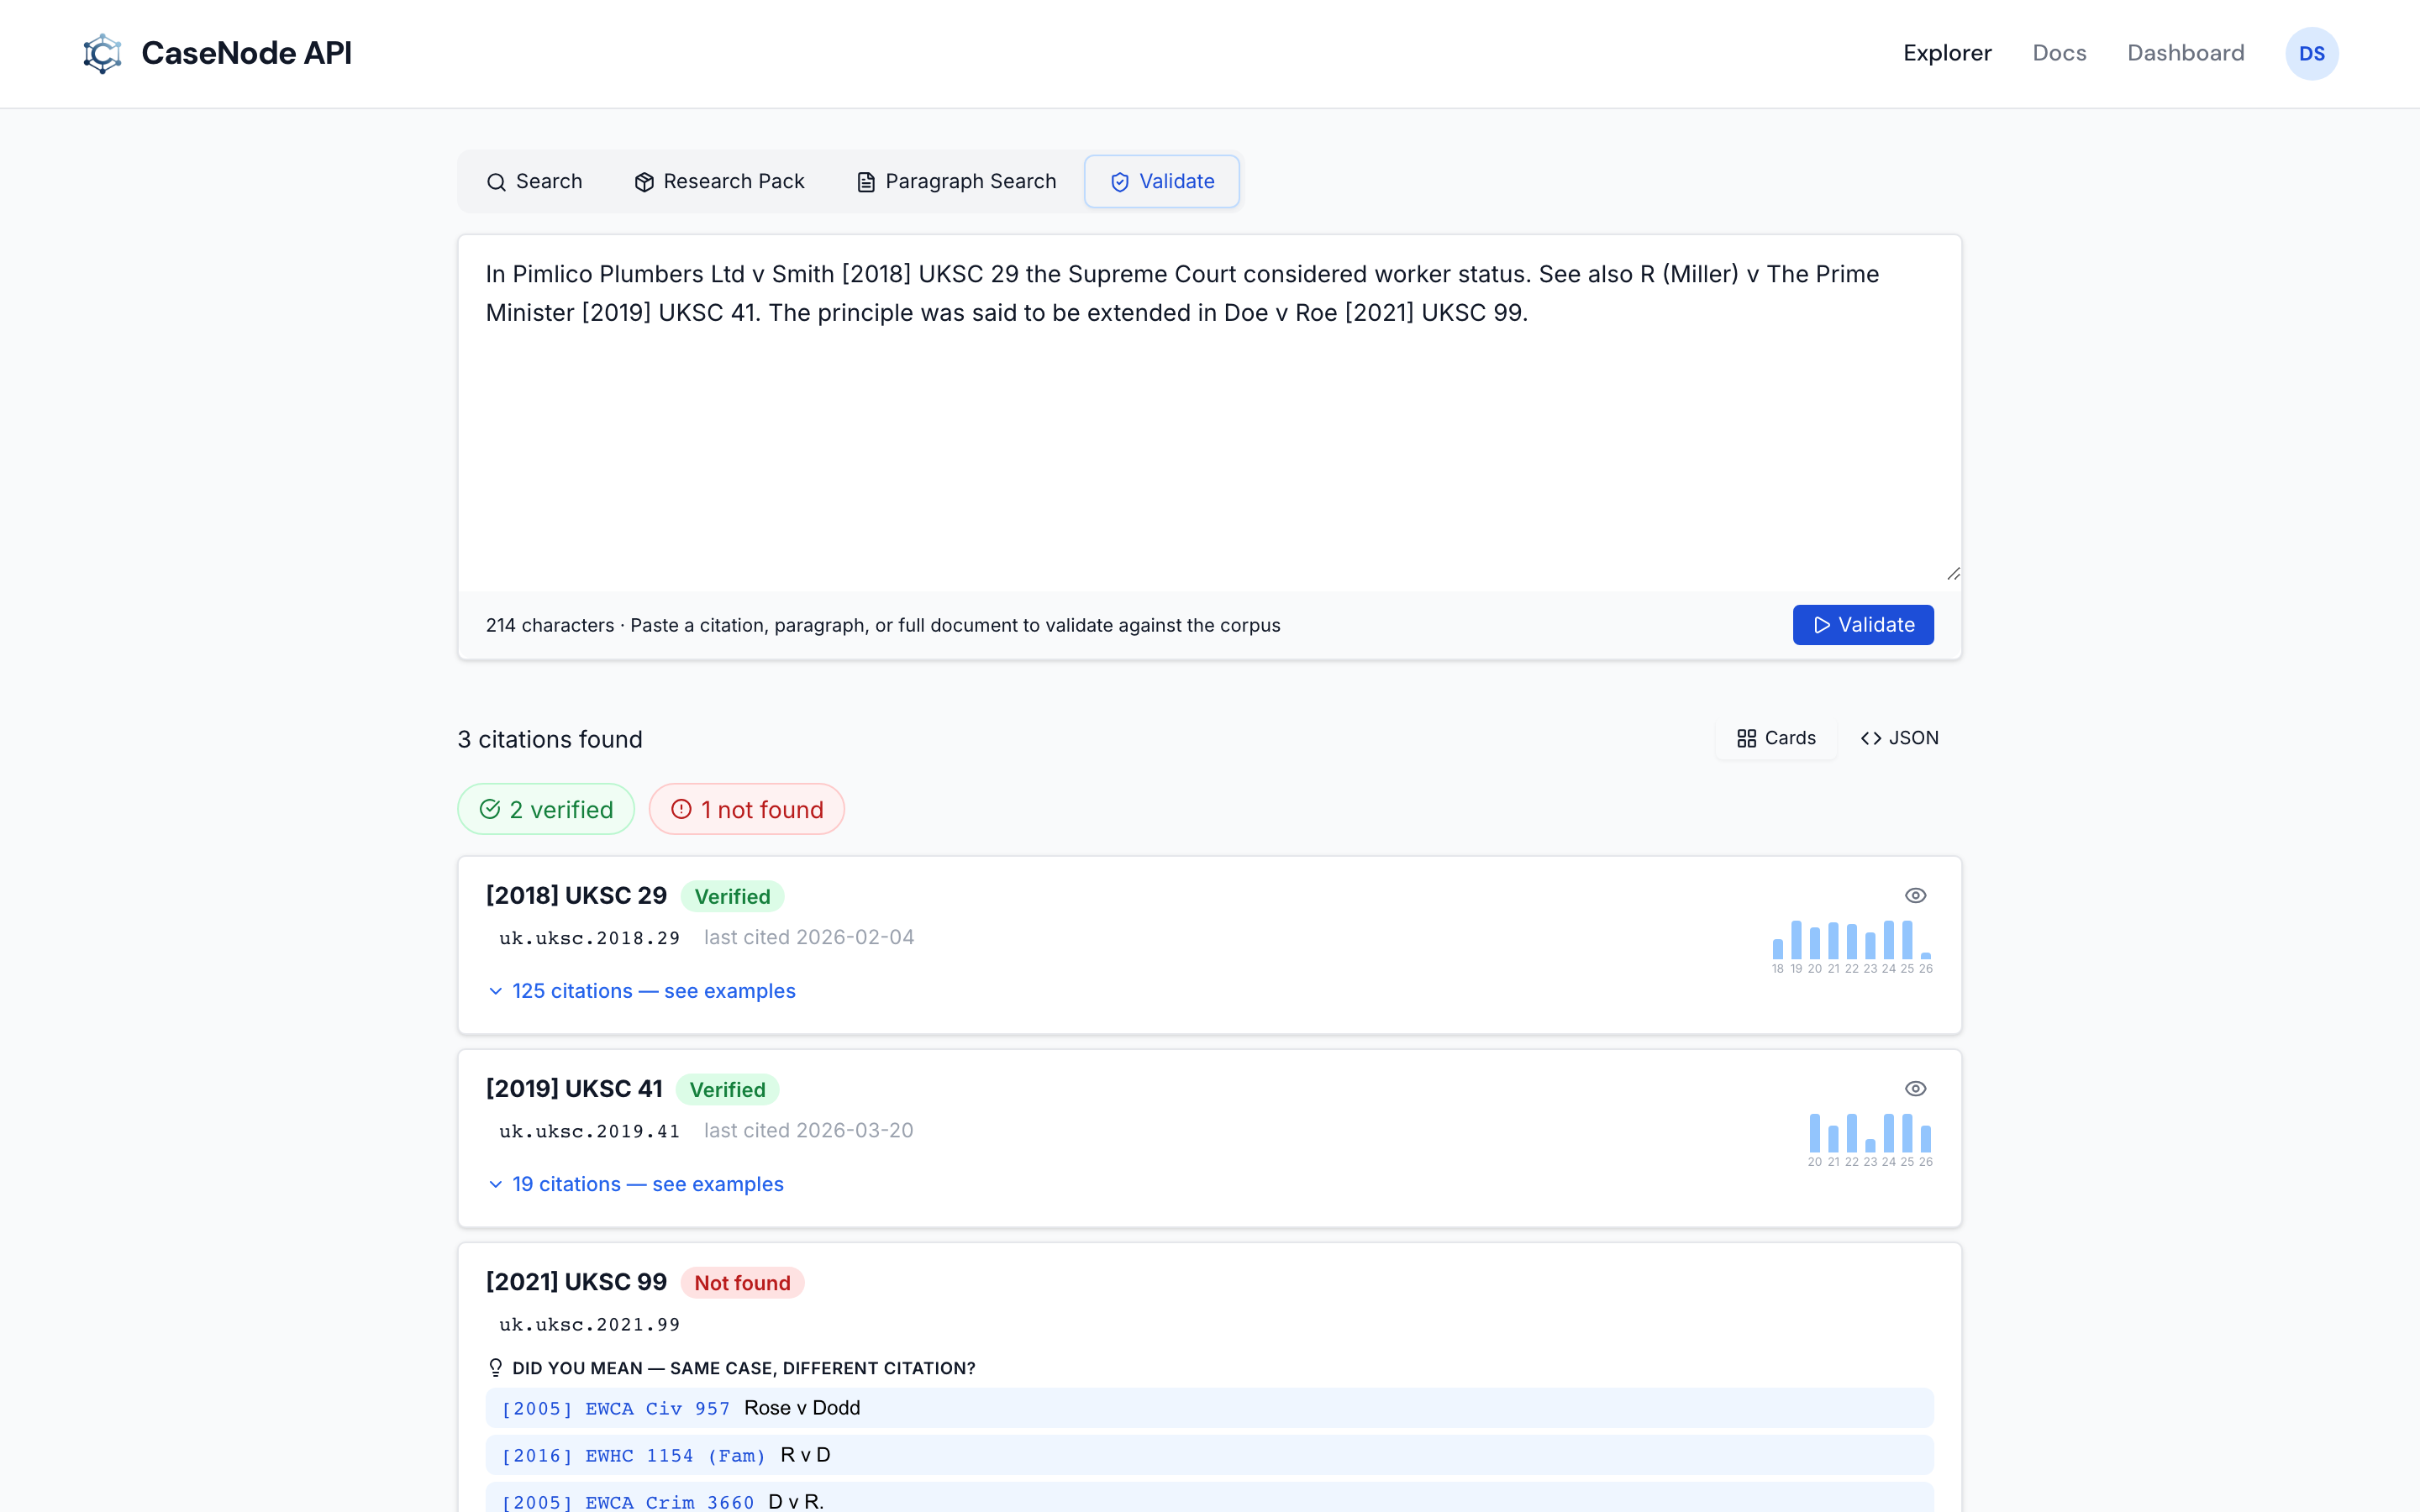Switch to the Research Pack tab
The height and width of the screenshot is (1512, 2420).
(719, 181)
